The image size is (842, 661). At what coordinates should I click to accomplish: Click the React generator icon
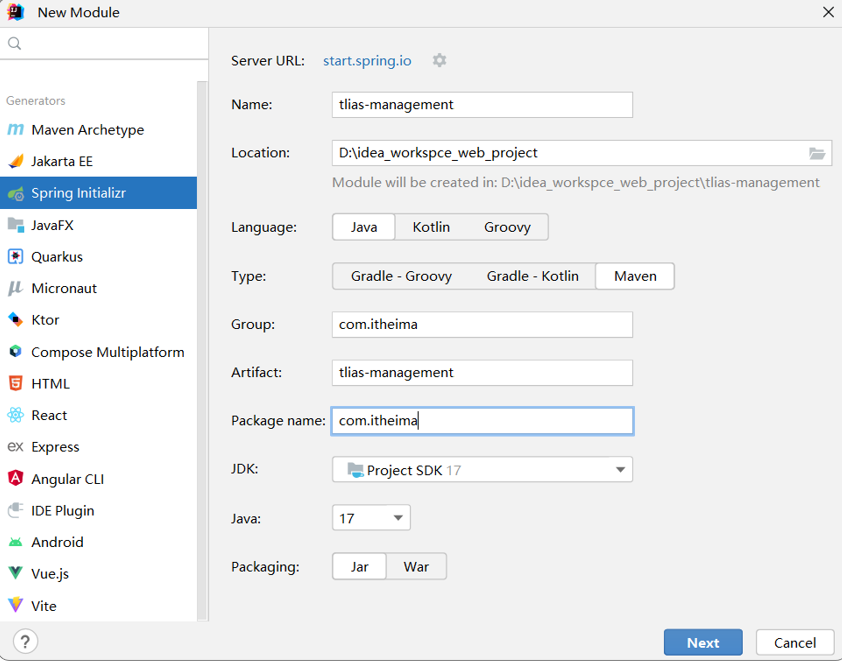(x=15, y=415)
